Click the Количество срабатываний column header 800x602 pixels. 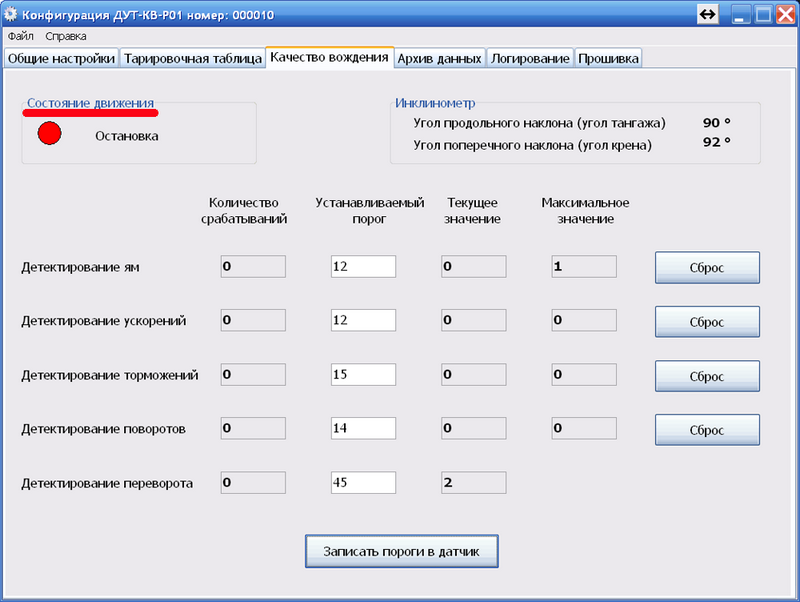pos(244,211)
